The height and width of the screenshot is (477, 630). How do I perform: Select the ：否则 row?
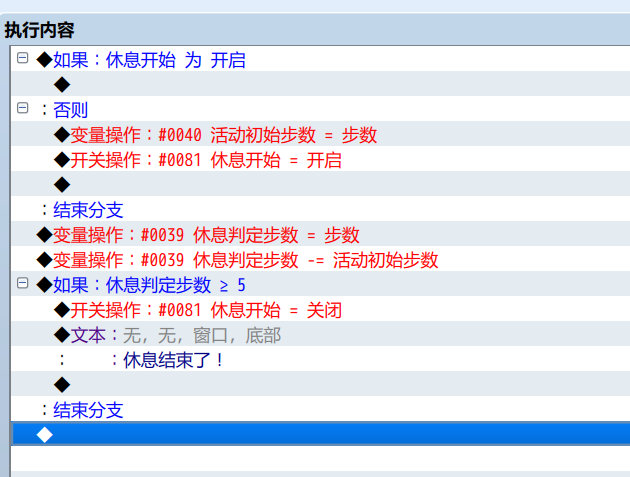320,109
